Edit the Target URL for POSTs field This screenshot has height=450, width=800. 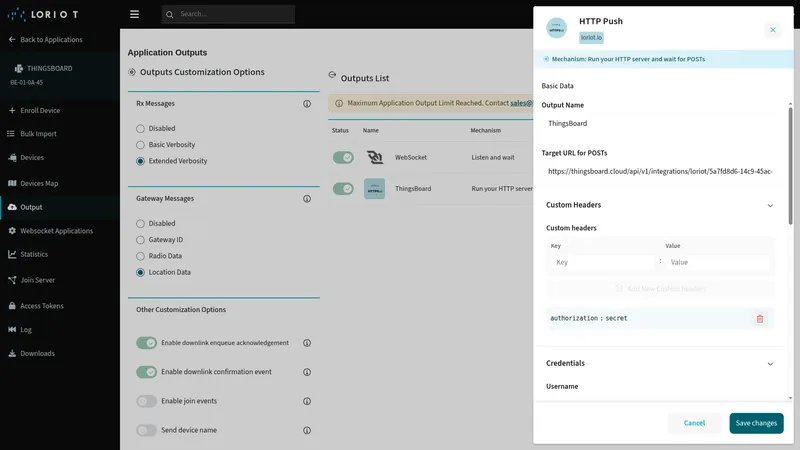pos(660,171)
